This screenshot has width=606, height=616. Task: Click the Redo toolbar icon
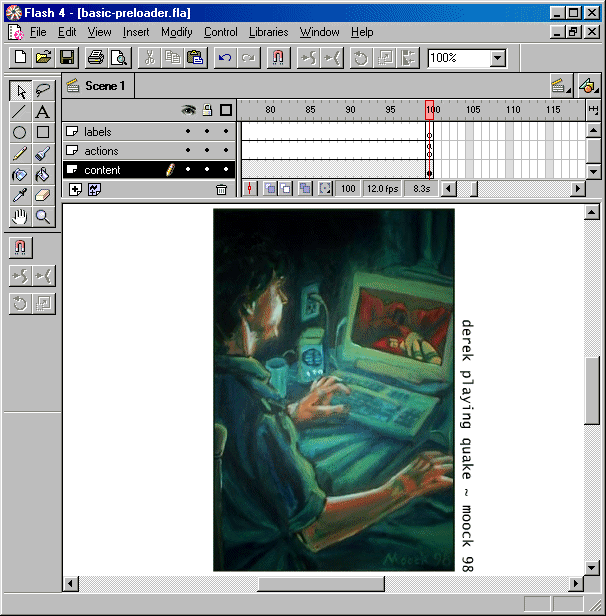tap(248, 58)
